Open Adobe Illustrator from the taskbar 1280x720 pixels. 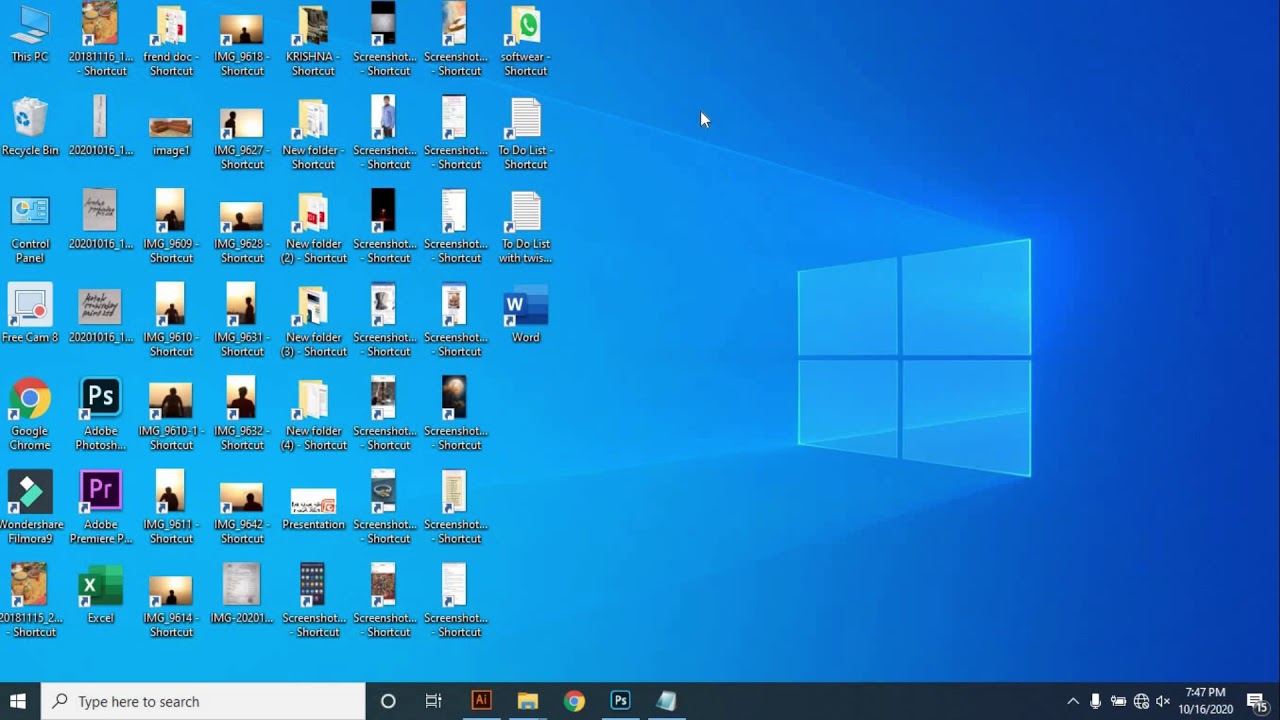coord(482,701)
